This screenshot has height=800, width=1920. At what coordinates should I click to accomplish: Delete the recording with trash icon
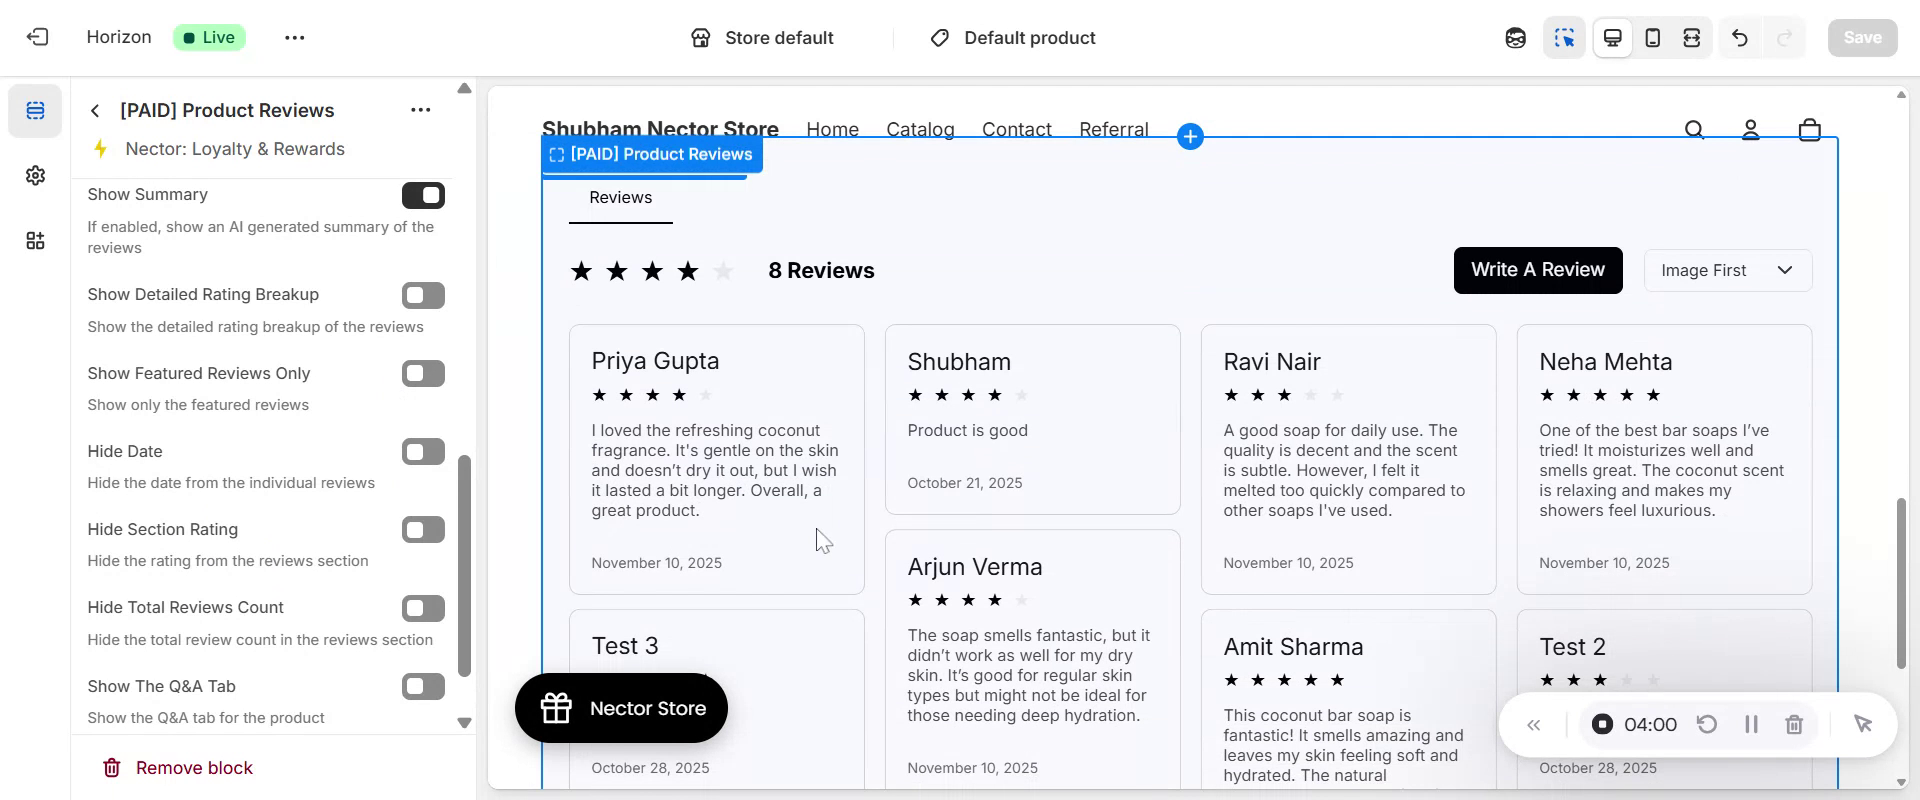point(1794,724)
